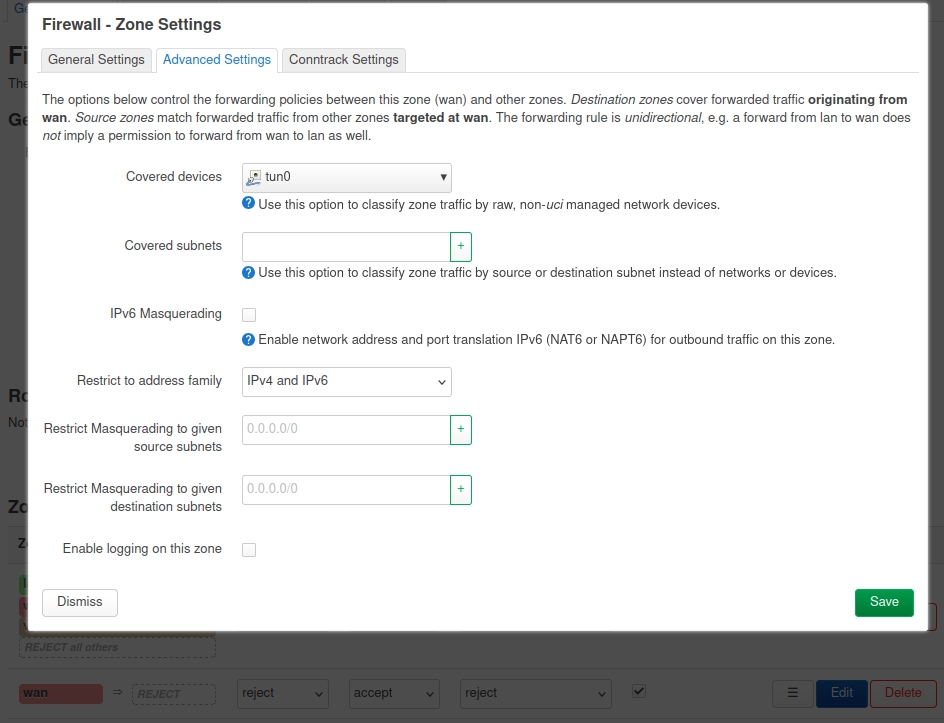This screenshot has width=944, height=723.
Task: Enable IPv6 Masquerading checkbox
Action: pos(249,315)
